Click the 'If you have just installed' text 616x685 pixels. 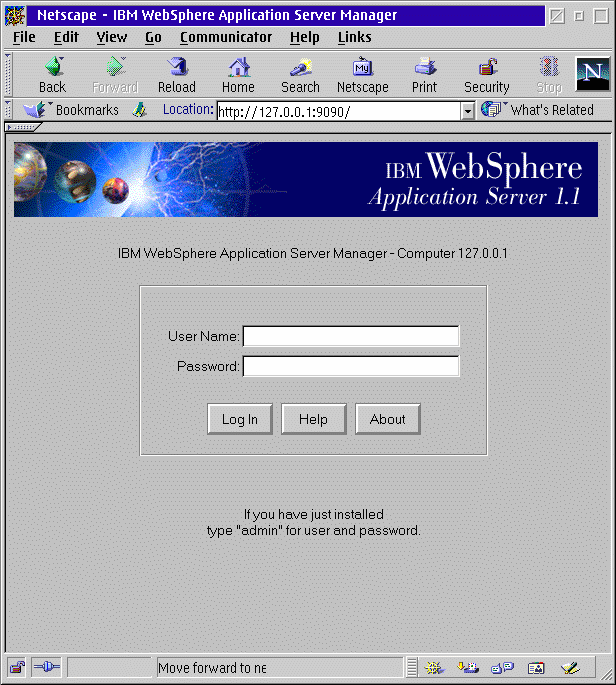pyautogui.click(x=314, y=514)
